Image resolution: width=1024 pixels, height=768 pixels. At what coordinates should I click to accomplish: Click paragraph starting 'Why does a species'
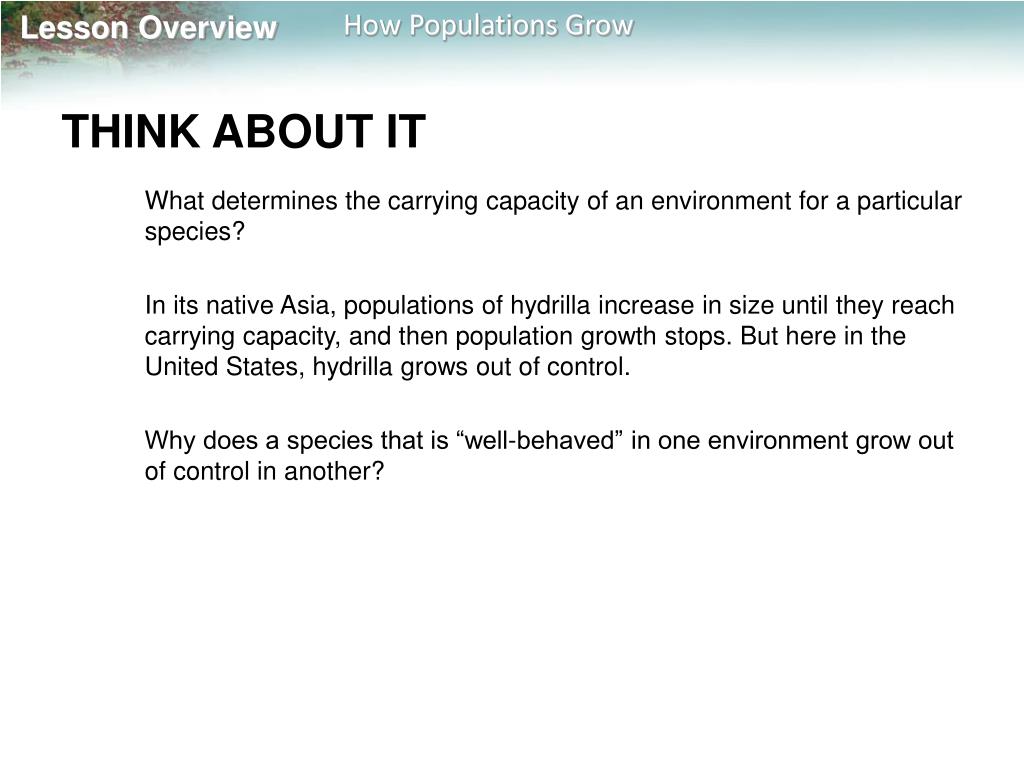point(549,455)
